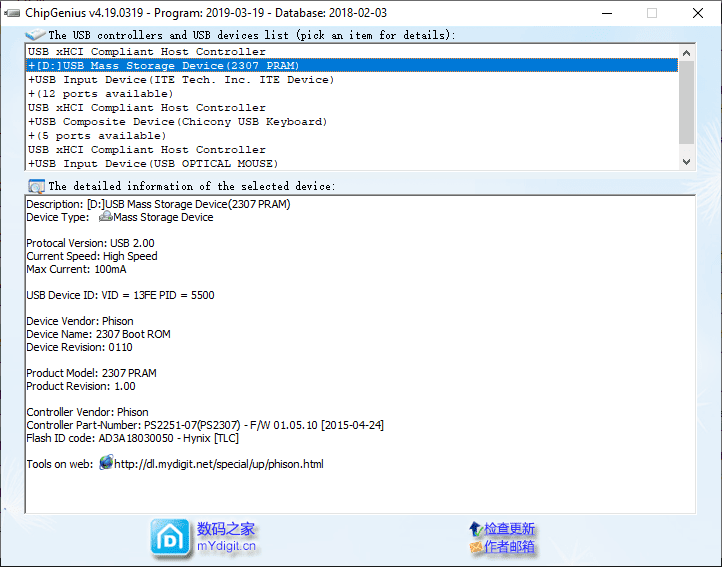Click the Protocal Version USB 2.00 line

(90, 243)
